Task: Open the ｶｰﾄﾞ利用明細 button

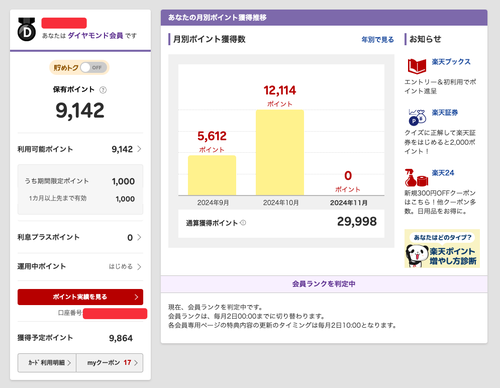Action: pos(47,363)
